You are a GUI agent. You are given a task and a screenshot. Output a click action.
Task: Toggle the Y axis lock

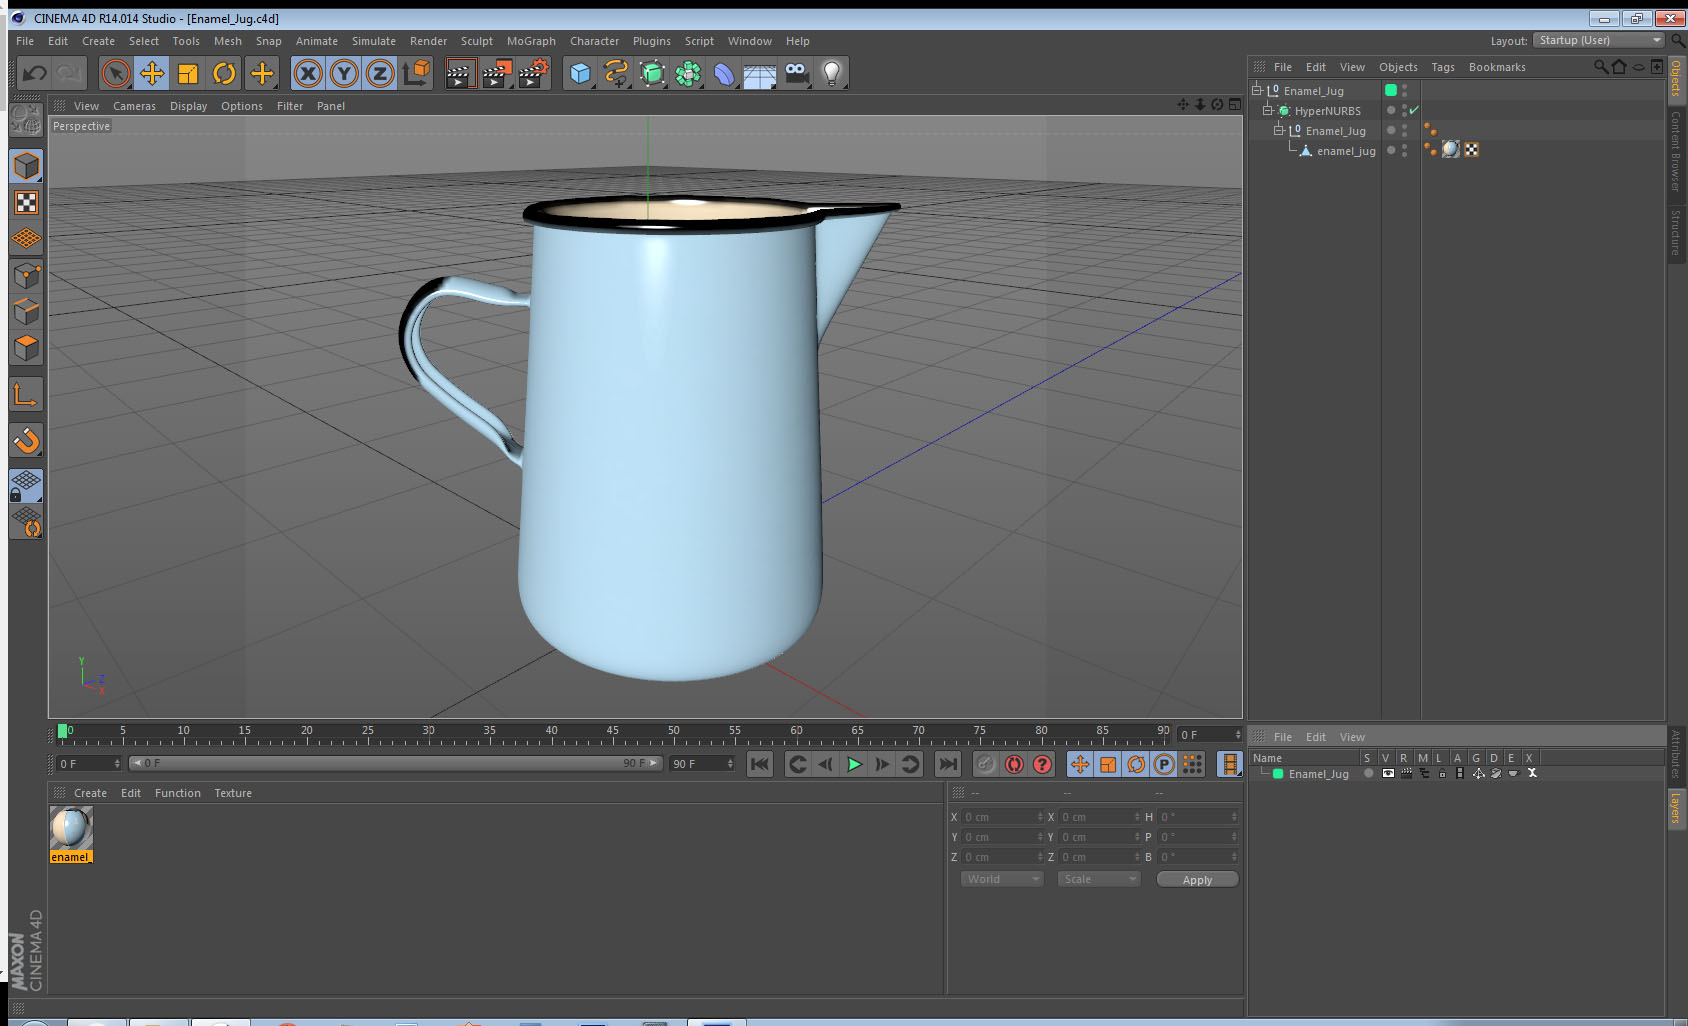(x=344, y=73)
